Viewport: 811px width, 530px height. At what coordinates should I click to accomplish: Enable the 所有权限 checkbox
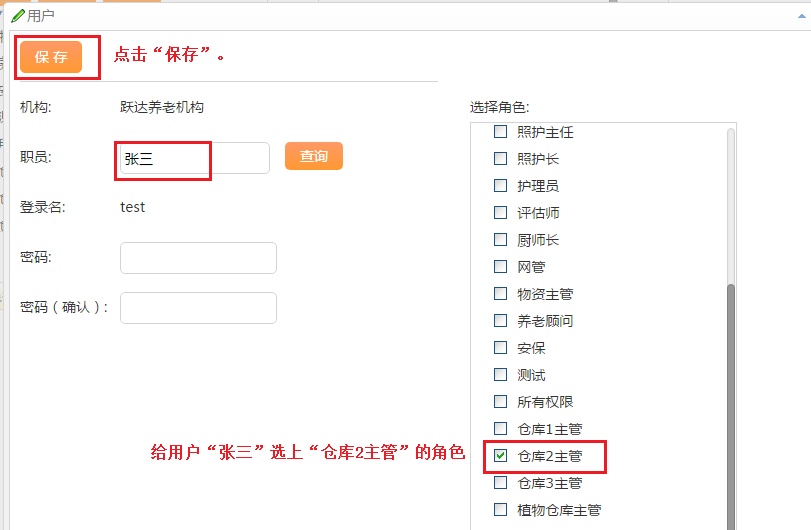coord(500,401)
